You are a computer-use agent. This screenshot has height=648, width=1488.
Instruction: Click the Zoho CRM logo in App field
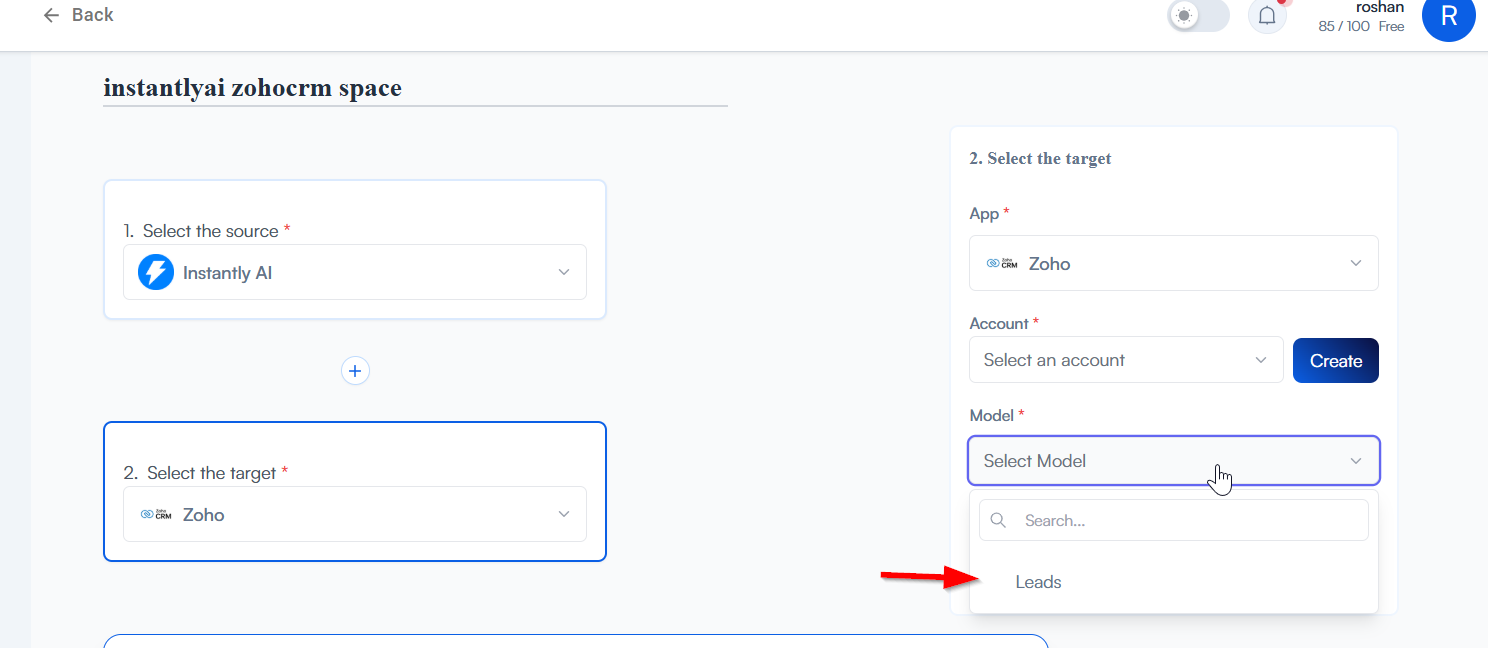tap(1002, 264)
